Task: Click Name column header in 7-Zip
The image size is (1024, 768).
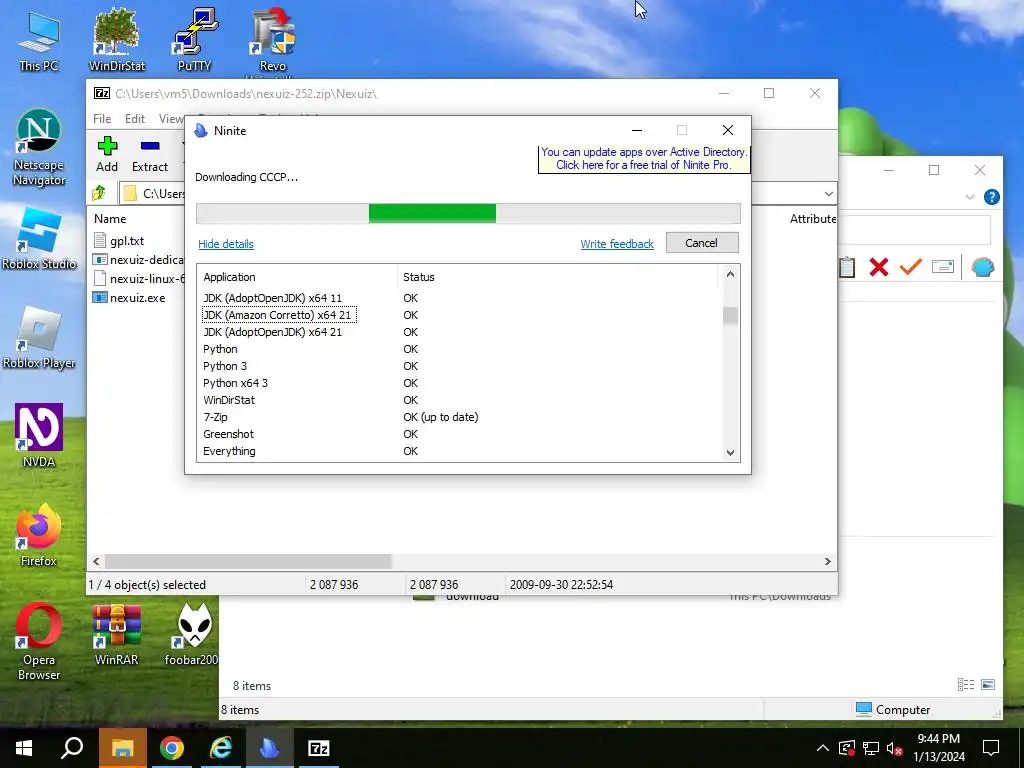Action: (x=110, y=219)
